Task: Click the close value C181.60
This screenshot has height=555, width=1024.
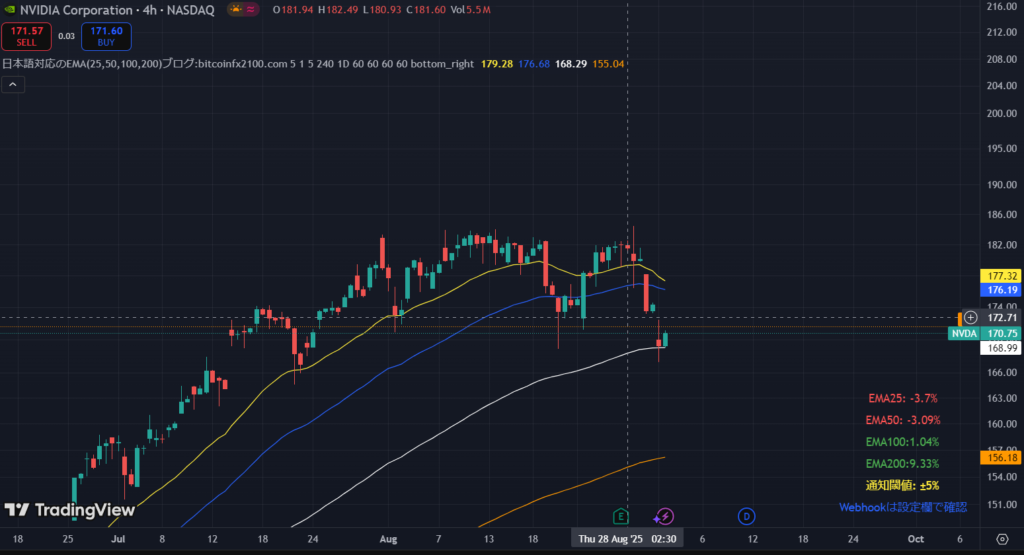Action: pyautogui.click(x=426, y=10)
